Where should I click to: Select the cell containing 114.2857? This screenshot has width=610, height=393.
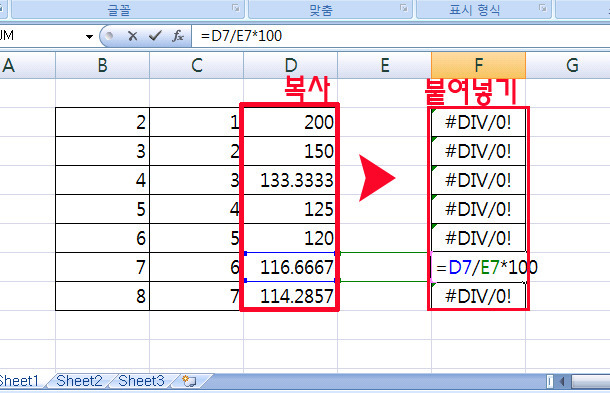pyautogui.click(x=290, y=296)
